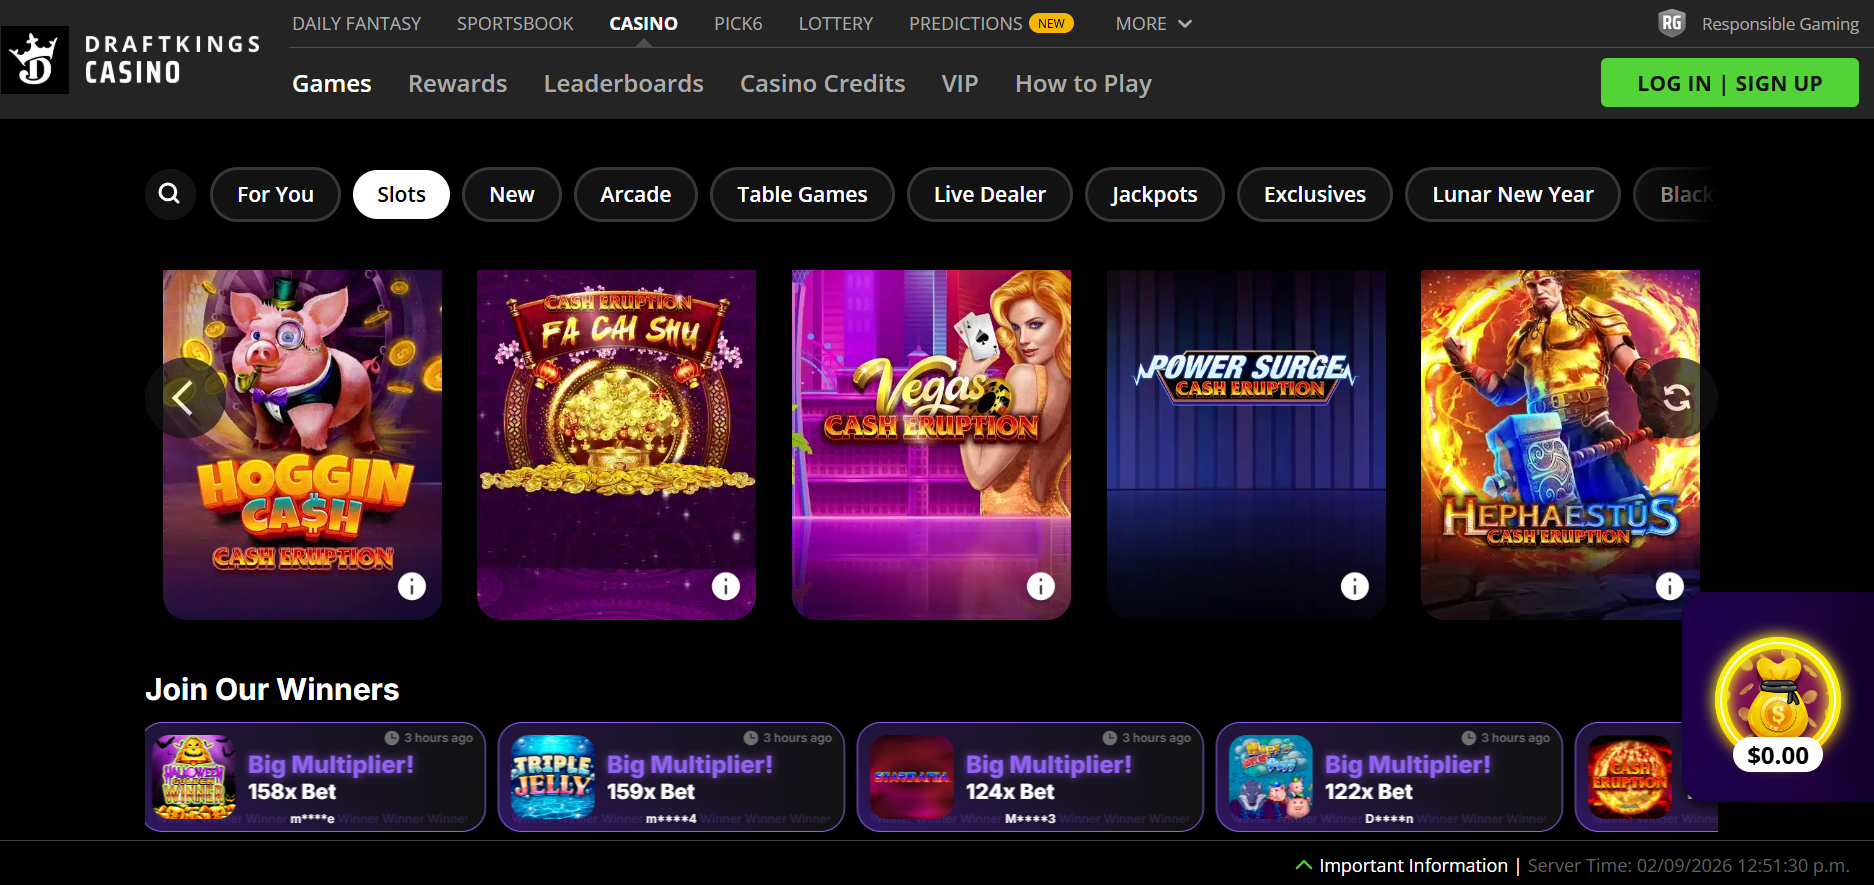This screenshot has height=885, width=1874.
Task: Click Halloween Winner game icon in winners
Action: pos(193,777)
